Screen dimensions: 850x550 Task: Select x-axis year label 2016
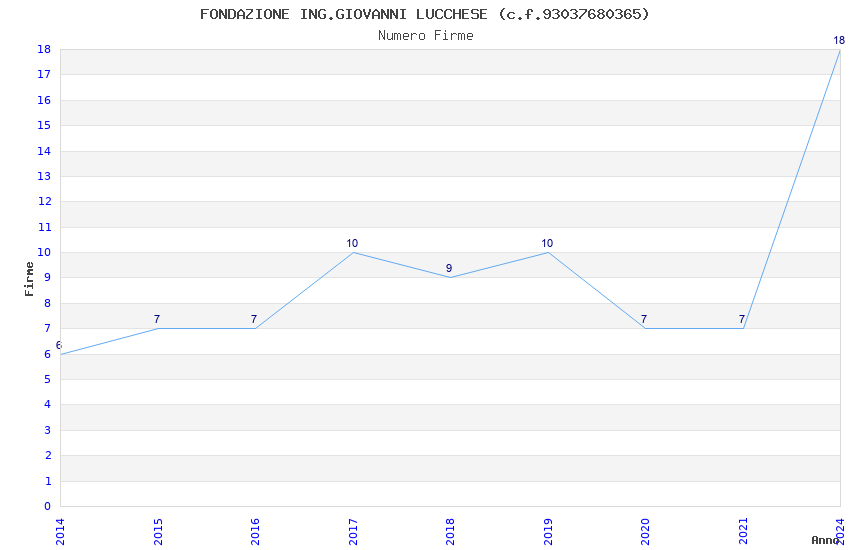(255, 532)
